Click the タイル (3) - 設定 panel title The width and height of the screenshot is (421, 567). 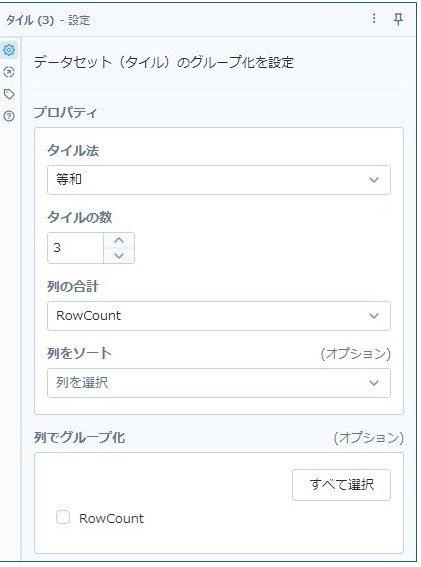click(48, 20)
